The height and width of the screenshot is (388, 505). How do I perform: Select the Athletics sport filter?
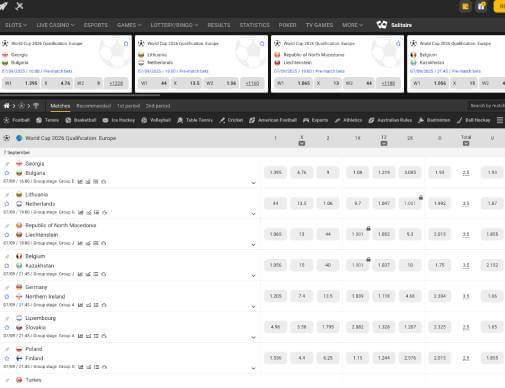click(348, 120)
